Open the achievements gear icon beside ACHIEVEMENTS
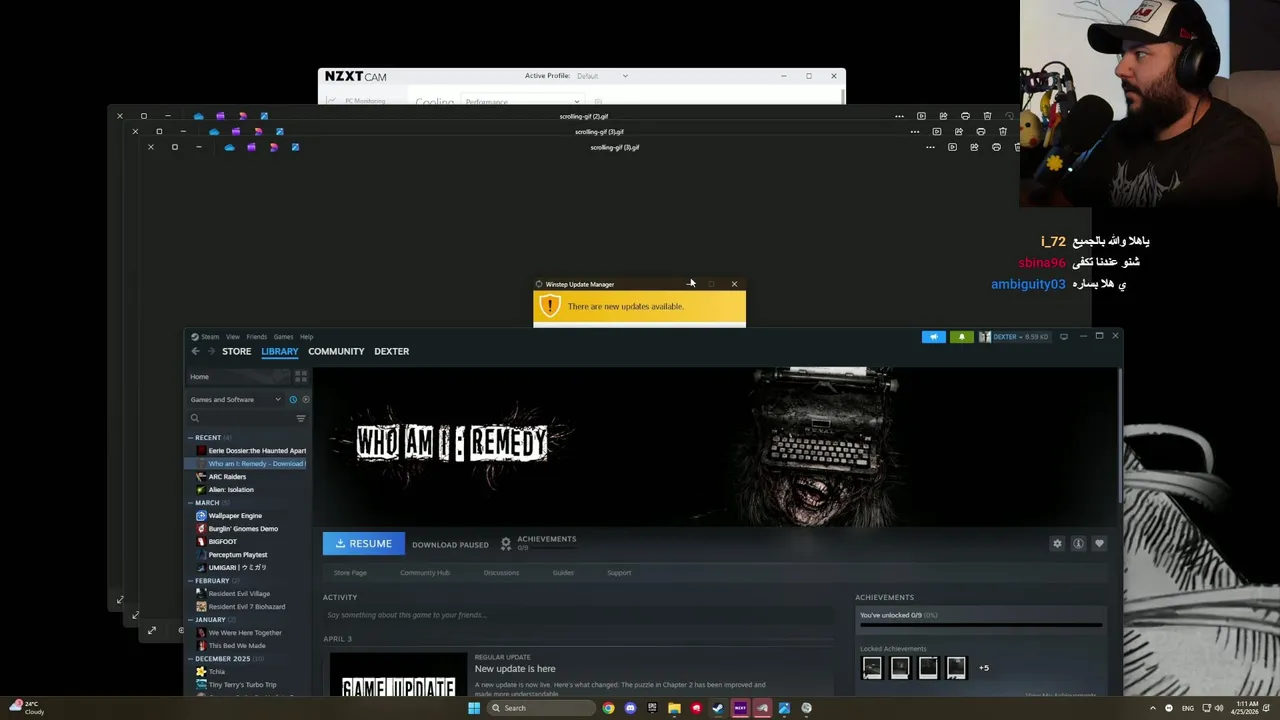Screen dimensions: 1280x720 (506, 543)
